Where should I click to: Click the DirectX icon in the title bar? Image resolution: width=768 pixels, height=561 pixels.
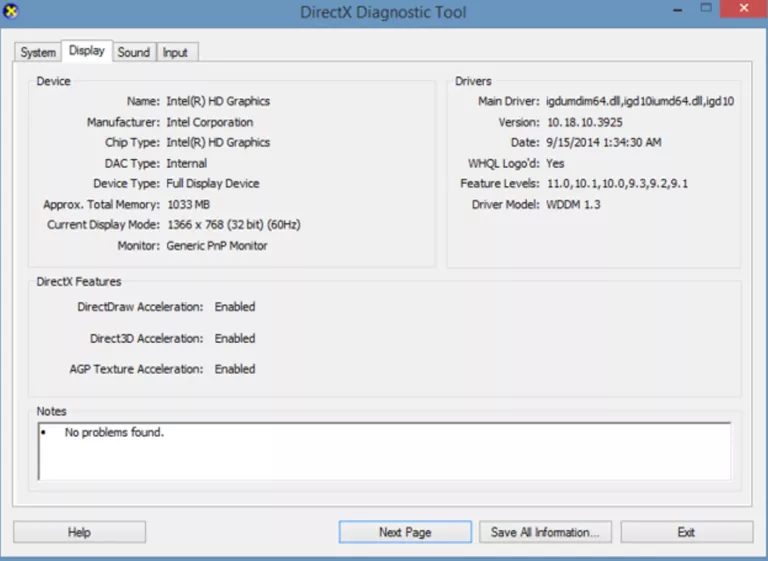pyautogui.click(x=10, y=11)
